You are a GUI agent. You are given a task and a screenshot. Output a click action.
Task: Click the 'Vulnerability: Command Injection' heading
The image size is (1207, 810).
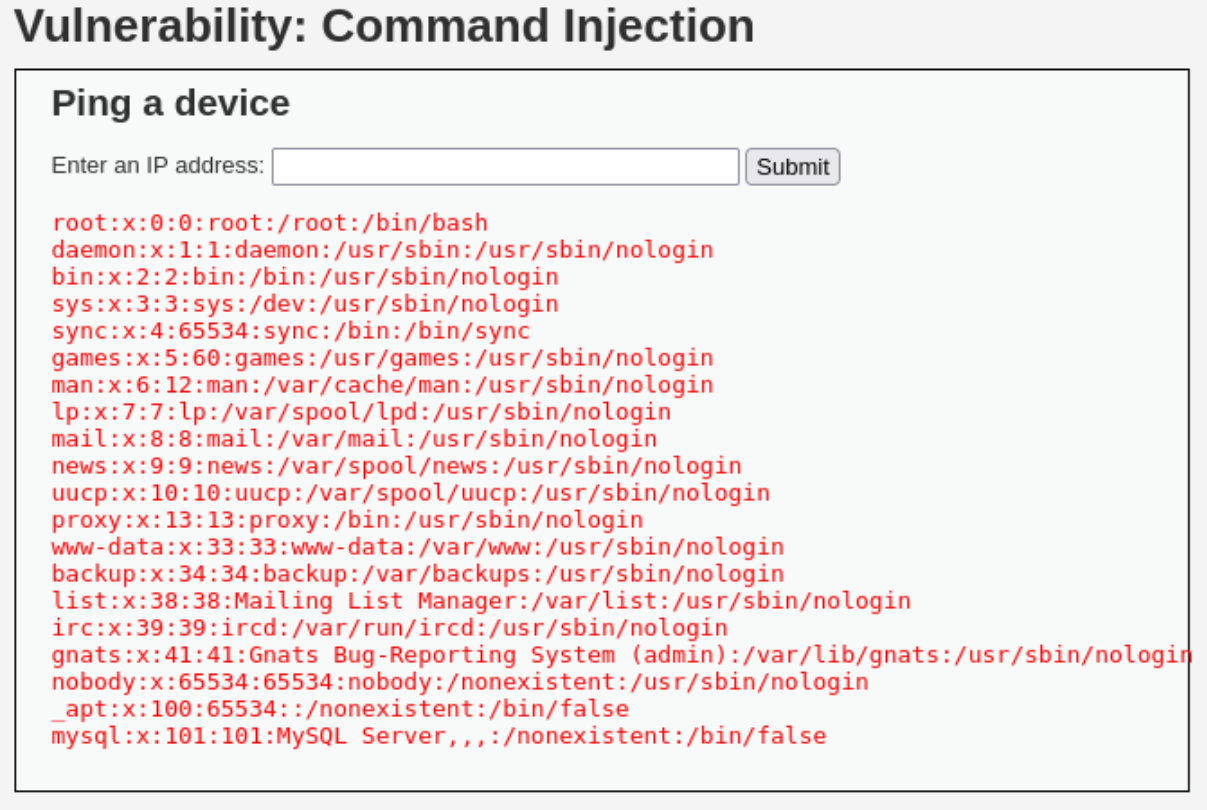(x=384, y=26)
